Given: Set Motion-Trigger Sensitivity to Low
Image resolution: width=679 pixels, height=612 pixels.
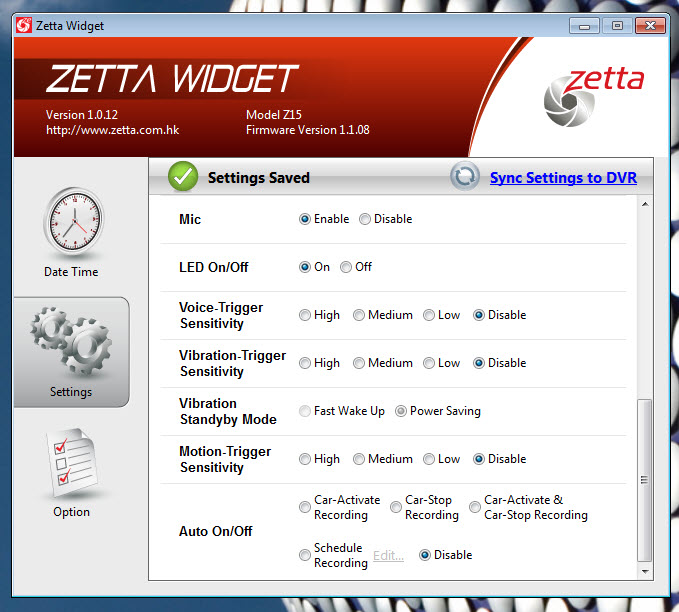Looking at the screenshot, I should click(x=429, y=459).
